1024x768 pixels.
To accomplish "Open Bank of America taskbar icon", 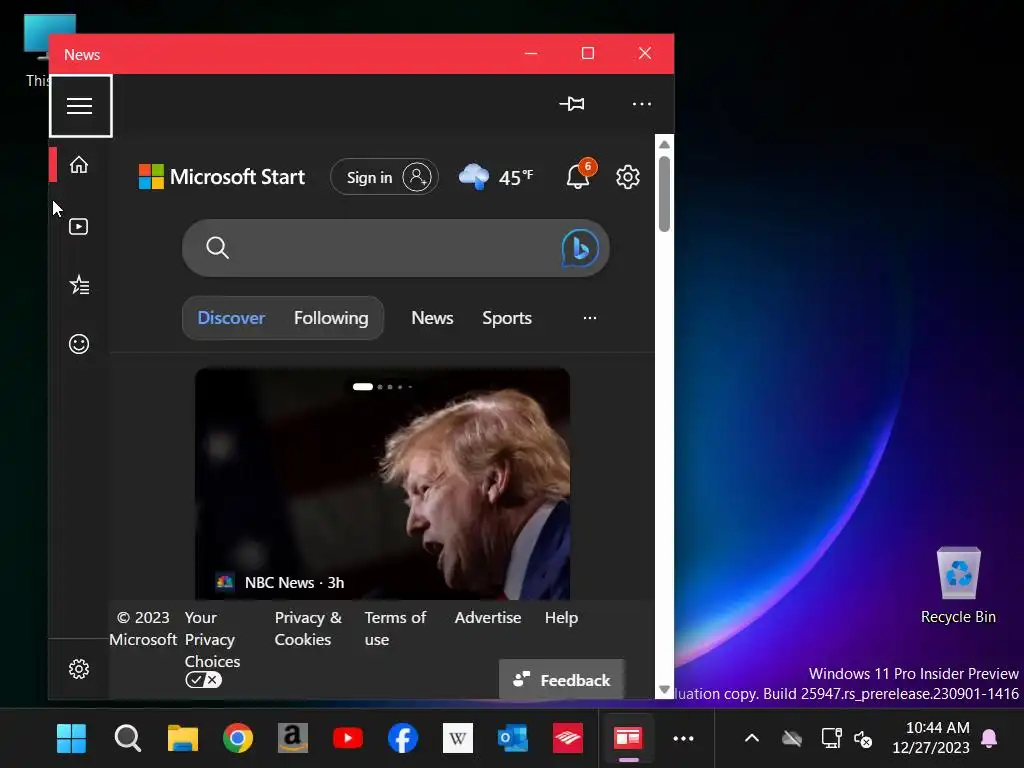I will [x=568, y=739].
